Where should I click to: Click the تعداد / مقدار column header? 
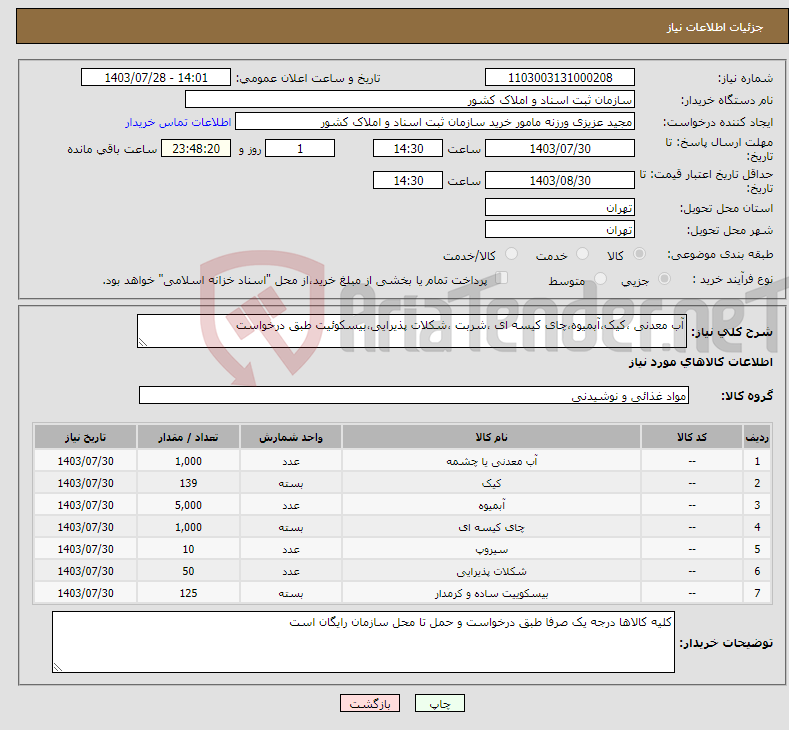coord(188,437)
